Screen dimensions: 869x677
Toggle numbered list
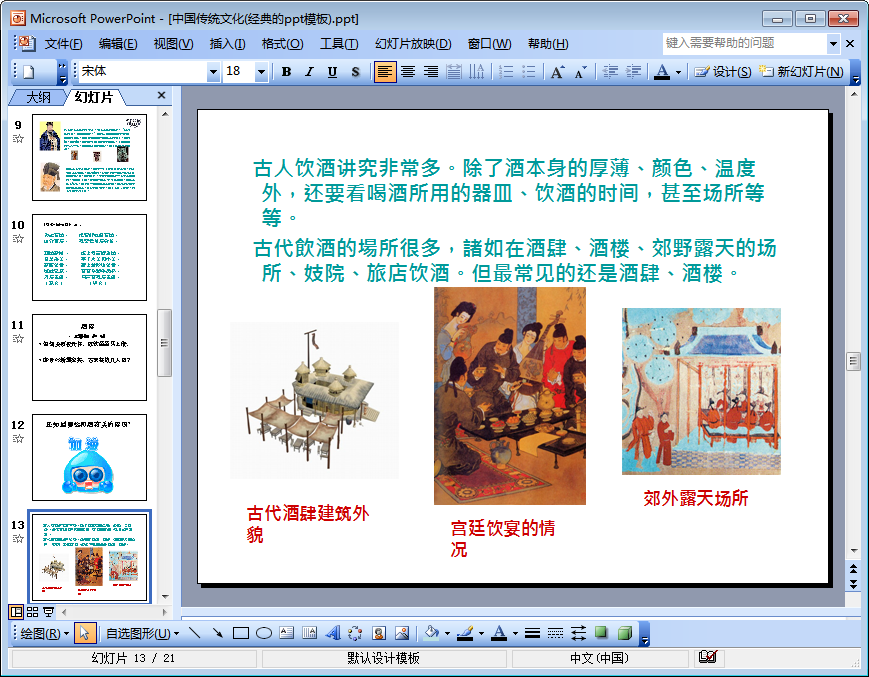(x=506, y=71)
